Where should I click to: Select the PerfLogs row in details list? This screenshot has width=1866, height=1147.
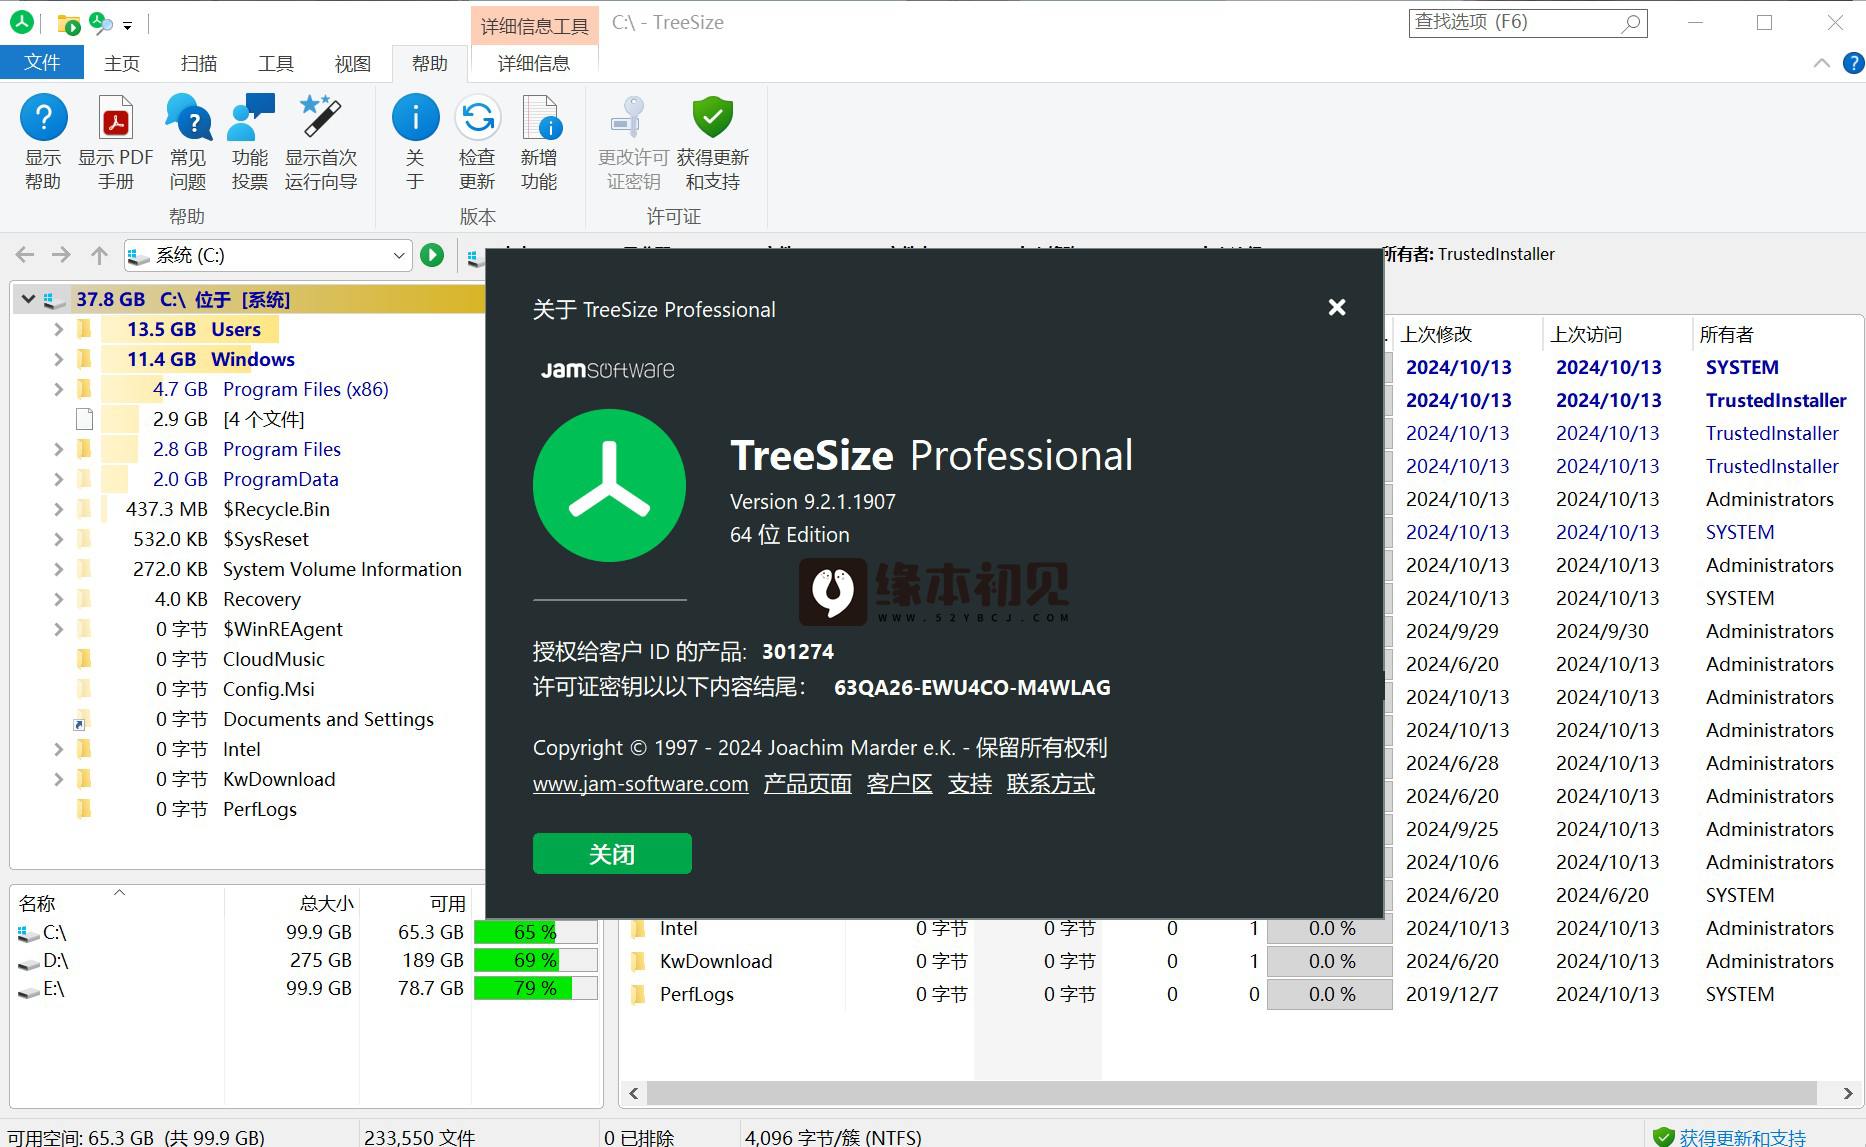point(697,994)
